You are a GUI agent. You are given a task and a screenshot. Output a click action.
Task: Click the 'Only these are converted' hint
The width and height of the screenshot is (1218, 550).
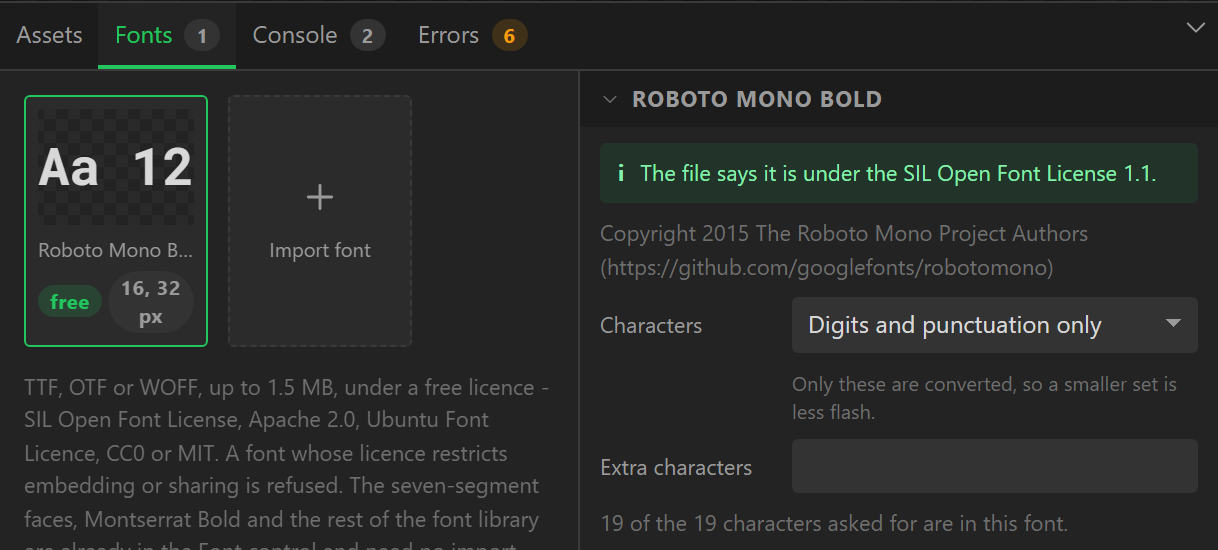[x=984, y=398]
